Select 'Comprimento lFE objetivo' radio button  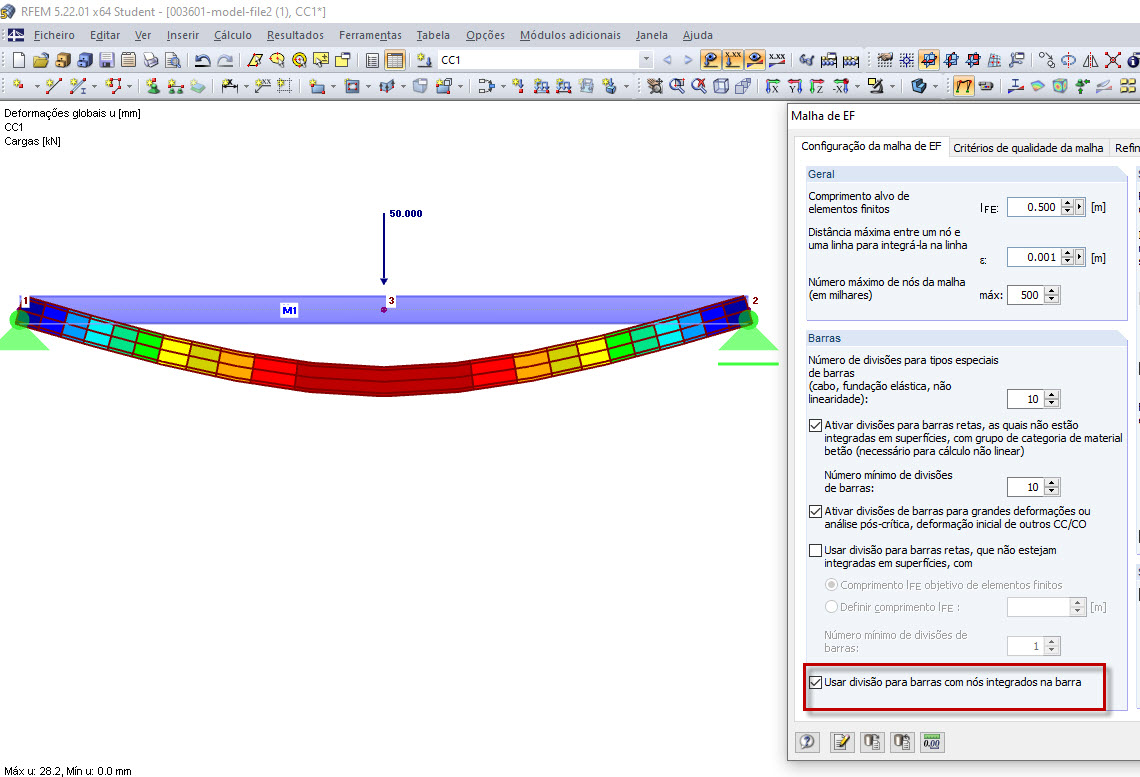pyautogui.click(x=831, y=585)
